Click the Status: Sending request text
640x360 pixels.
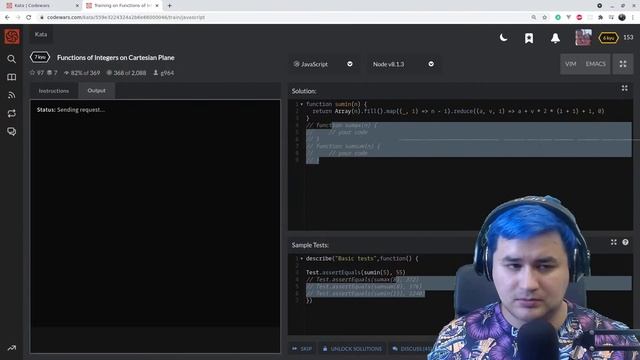pos(71,110)
